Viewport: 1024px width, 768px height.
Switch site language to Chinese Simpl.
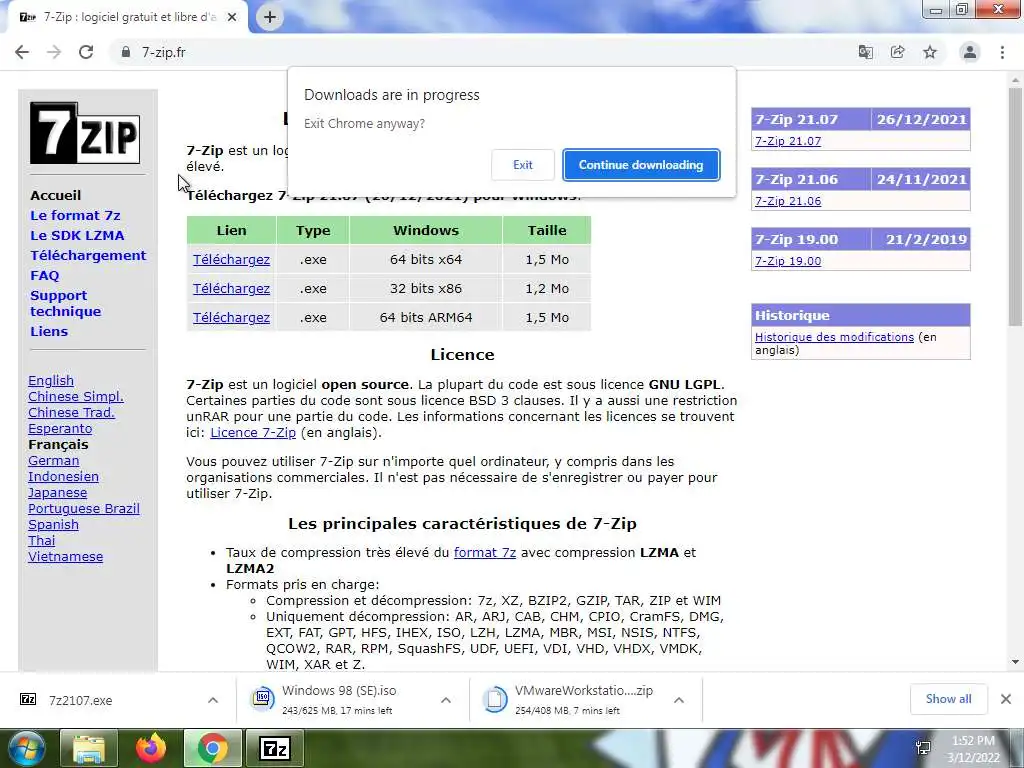coord(76,396)
